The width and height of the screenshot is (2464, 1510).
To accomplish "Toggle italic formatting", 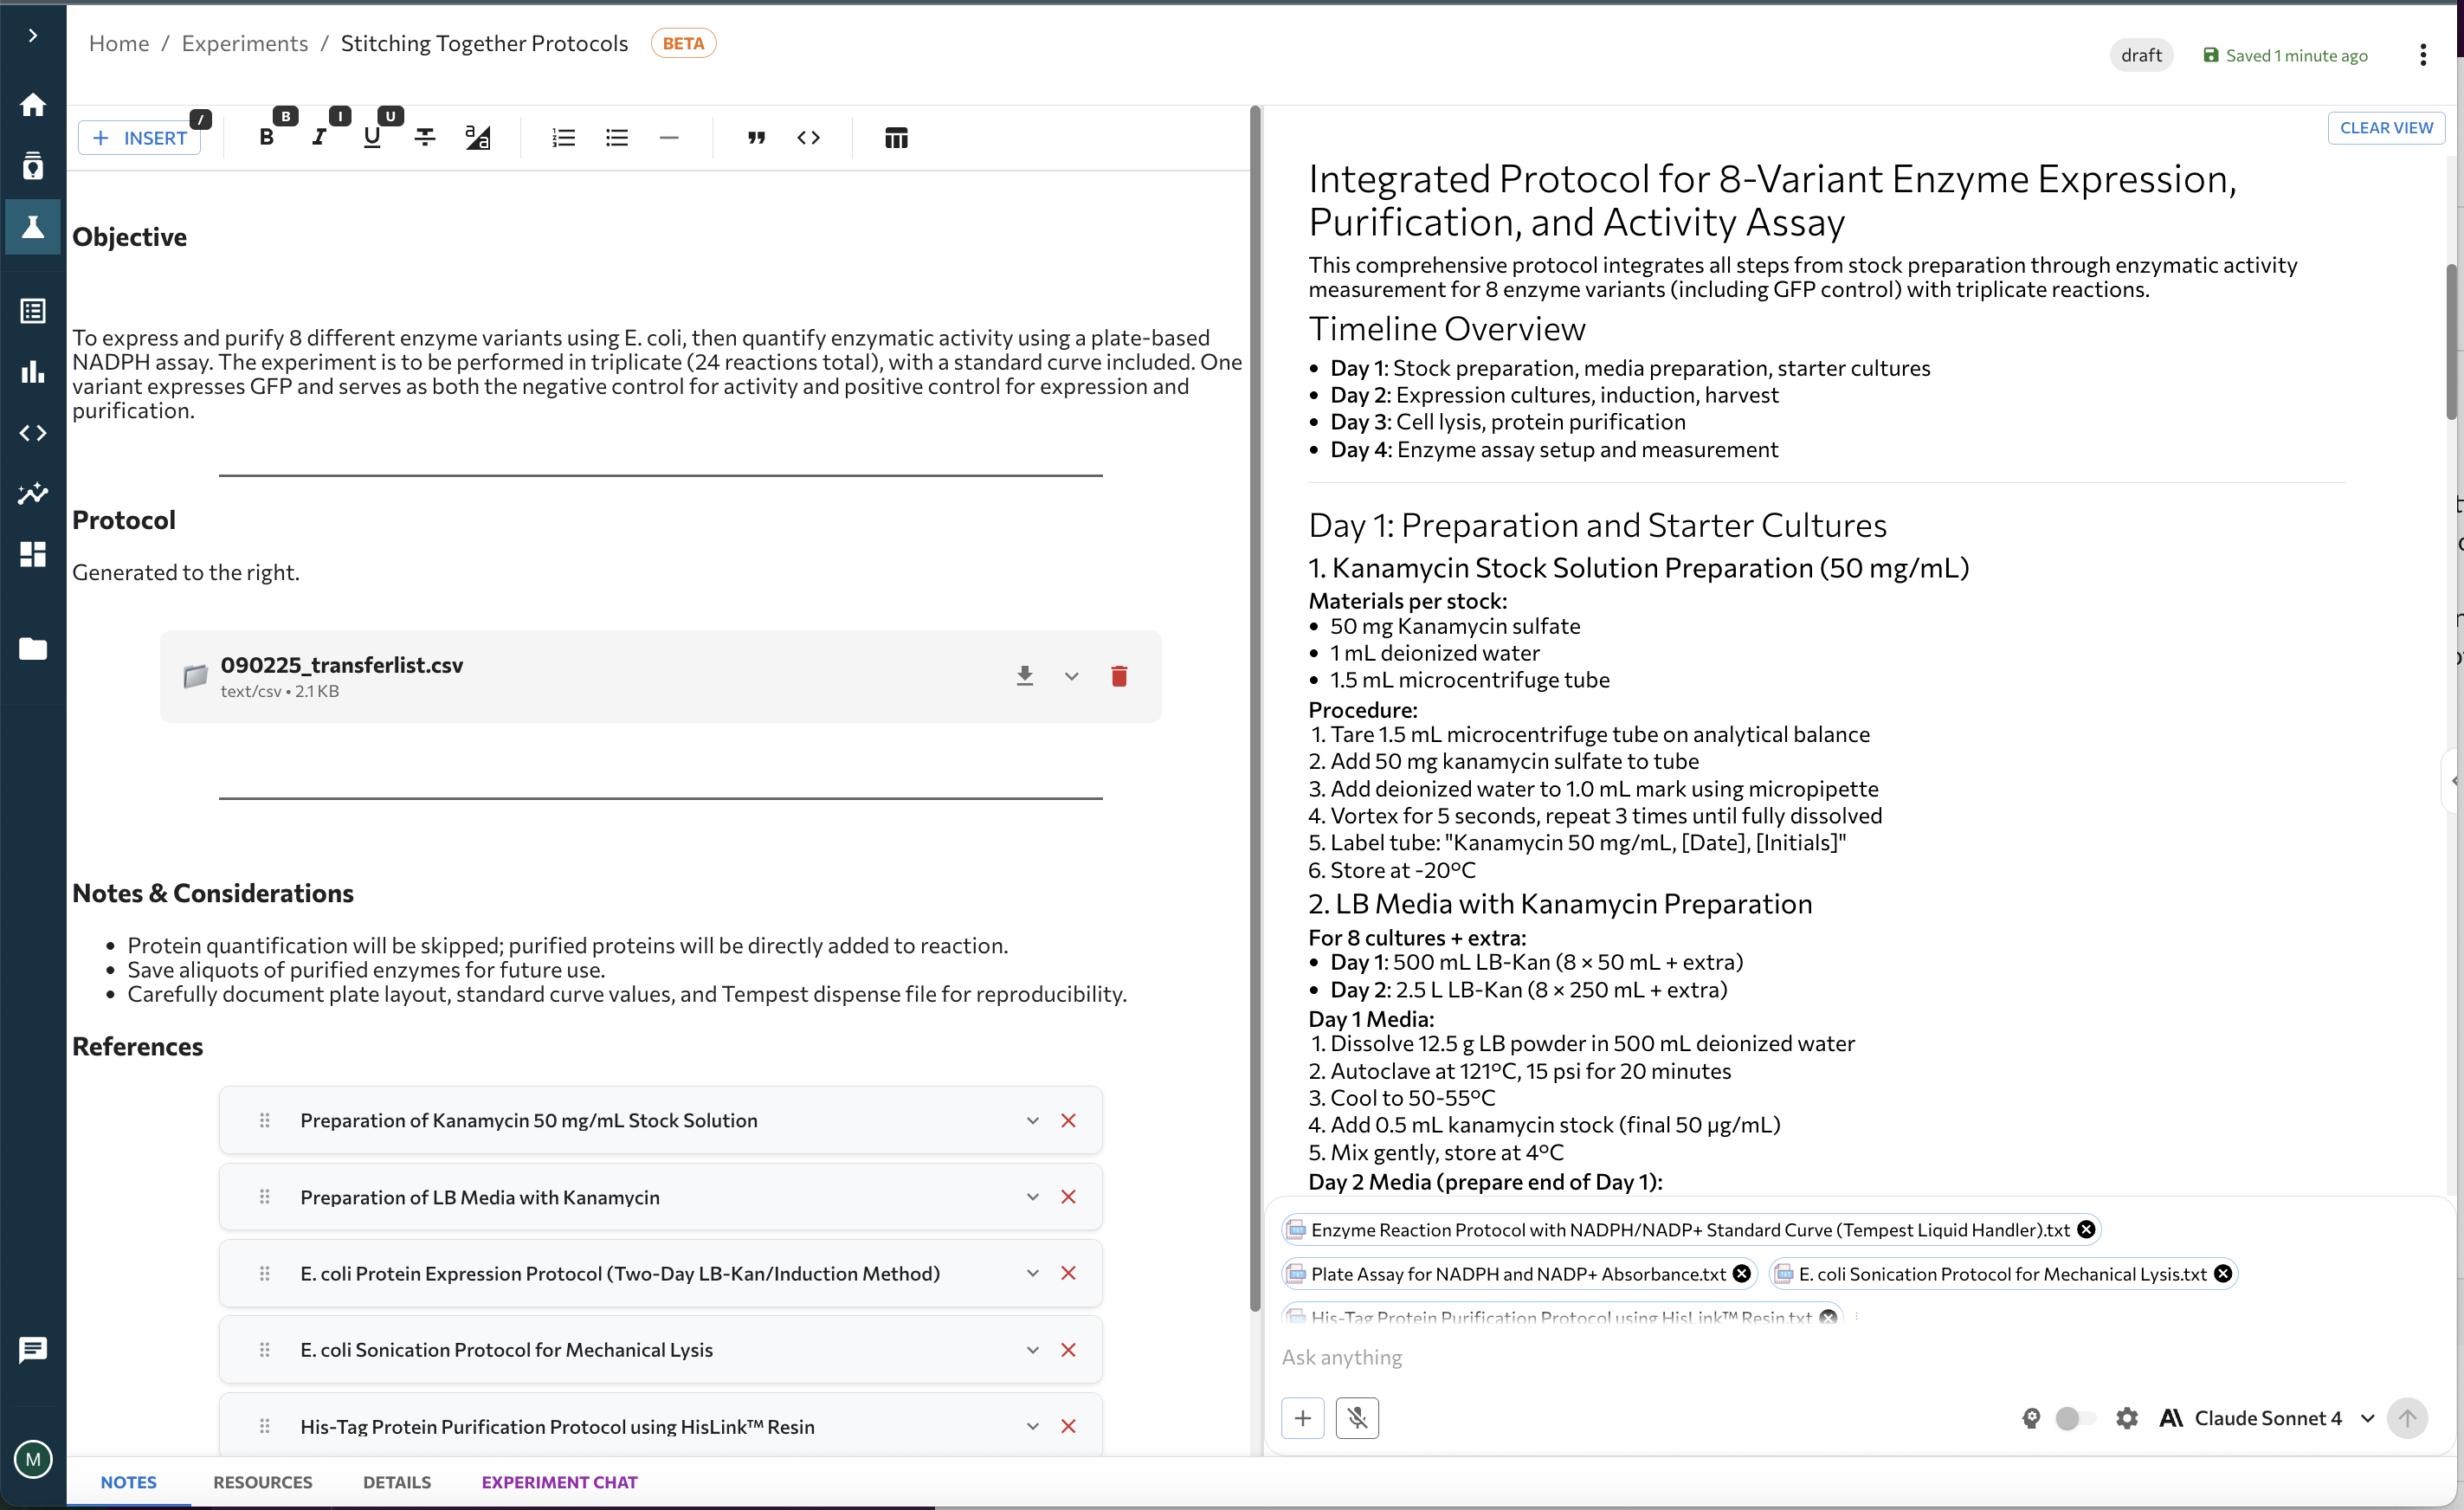I will point(319,138).
